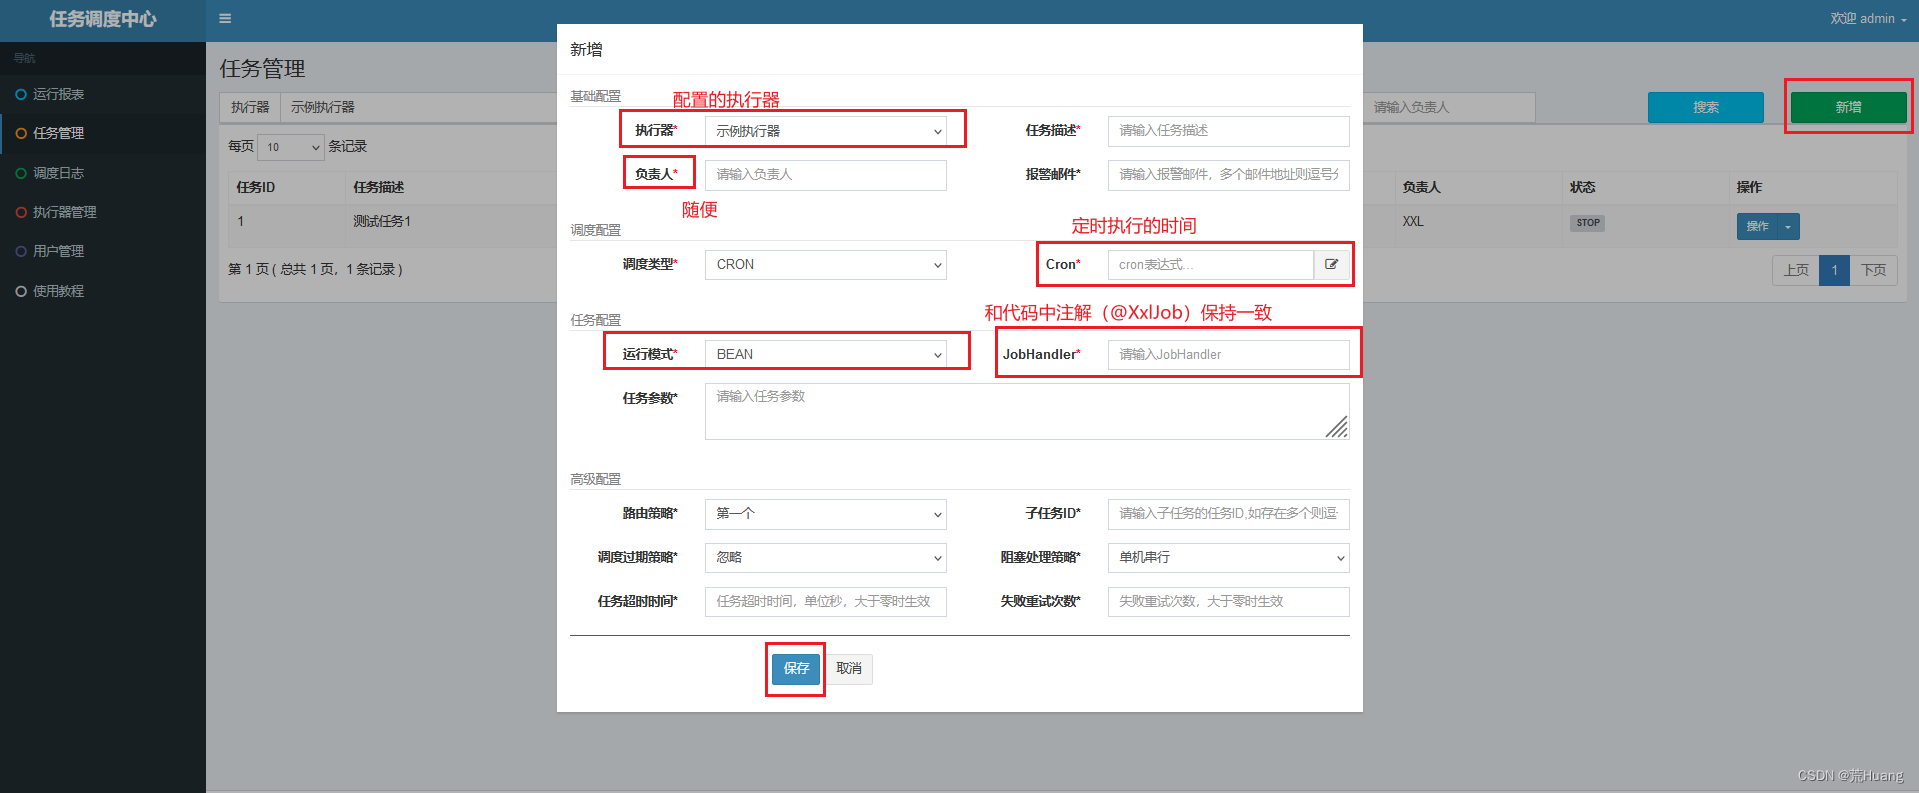Expand the 调度类型 CRON dropdown

coord(826,265)
